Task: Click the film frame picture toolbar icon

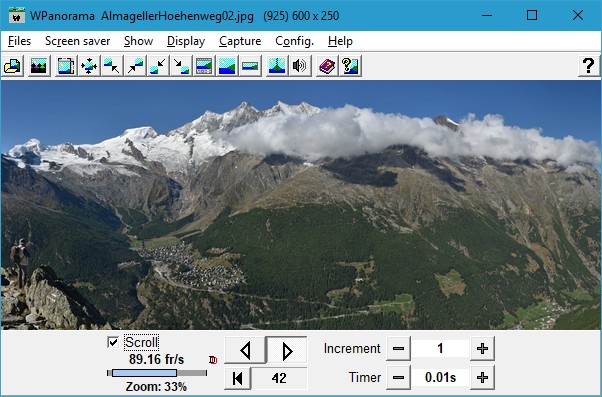Action: pos(66,66)
